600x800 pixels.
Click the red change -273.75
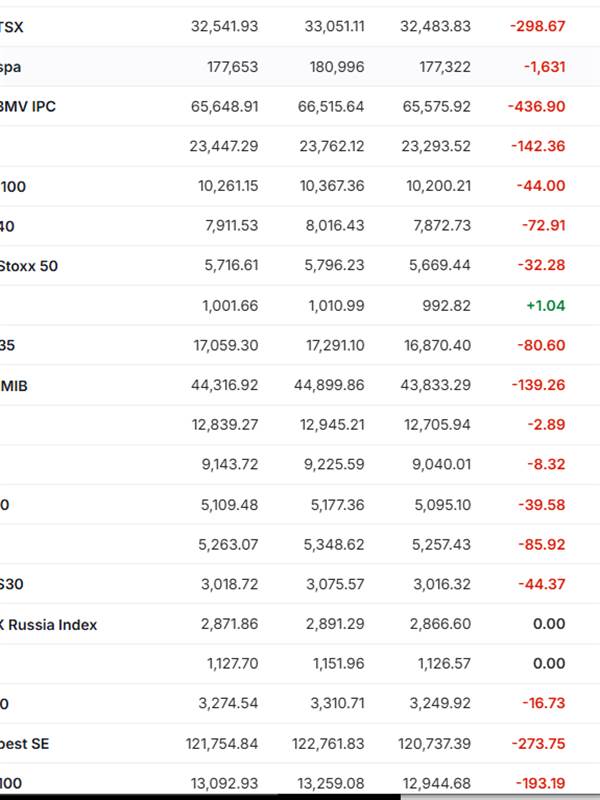point(539,743)
